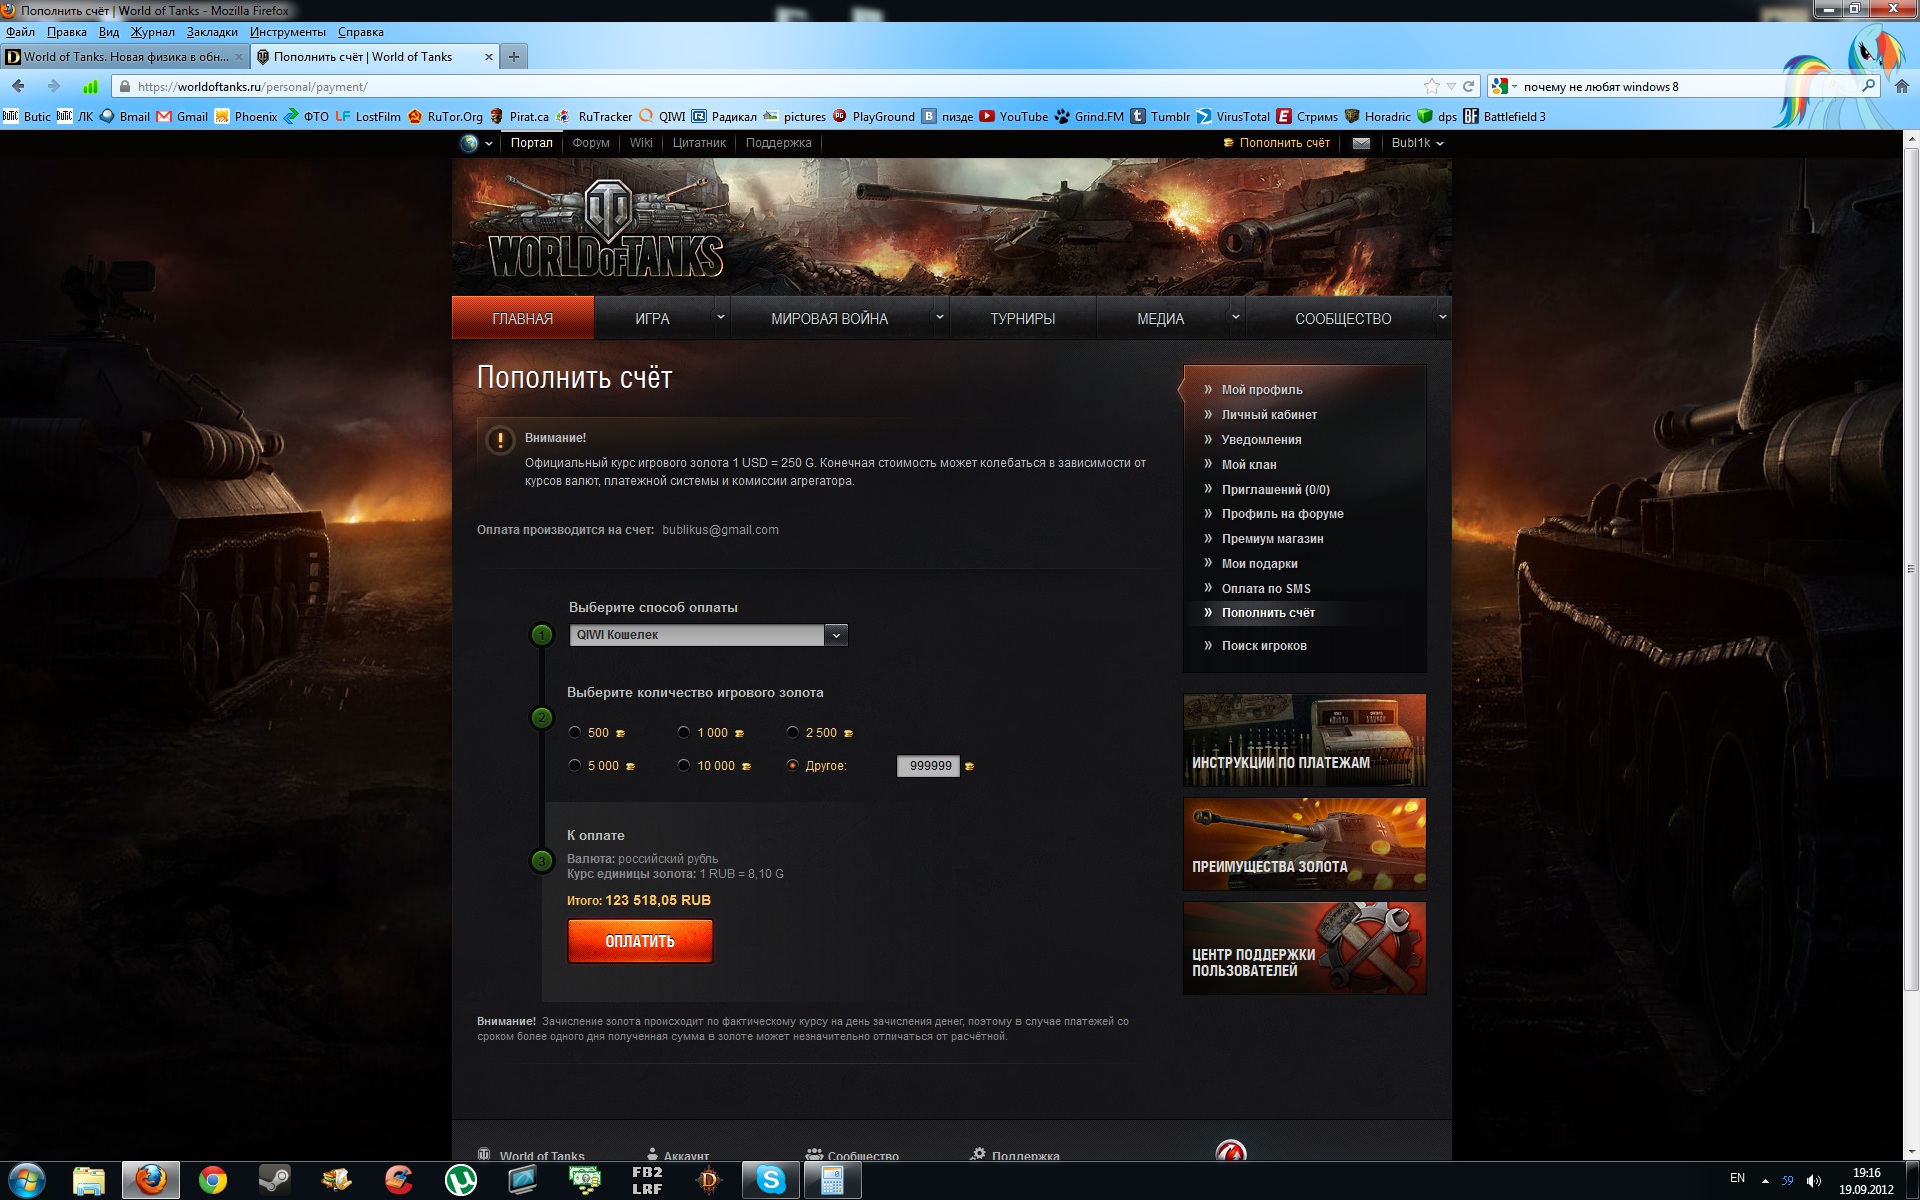Select the Другое custom amount radio
Image resolution: width=1920 pixels, height=1200 pixels.
[x=793, y=765]
